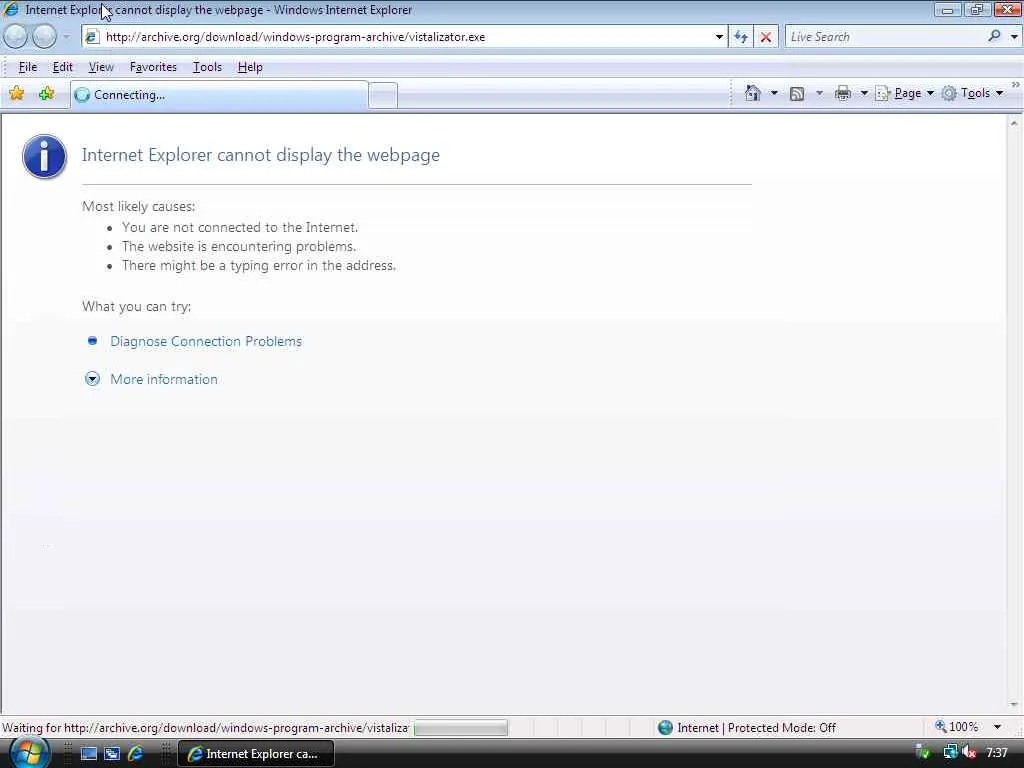
Task: Click the blue information icon on page
Action: tap(44, 157)
